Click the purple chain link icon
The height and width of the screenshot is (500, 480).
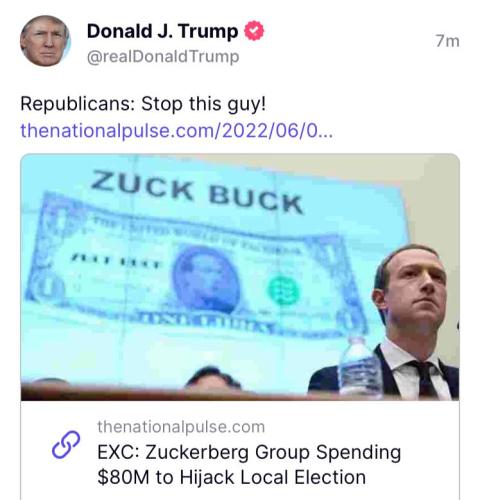66,444
